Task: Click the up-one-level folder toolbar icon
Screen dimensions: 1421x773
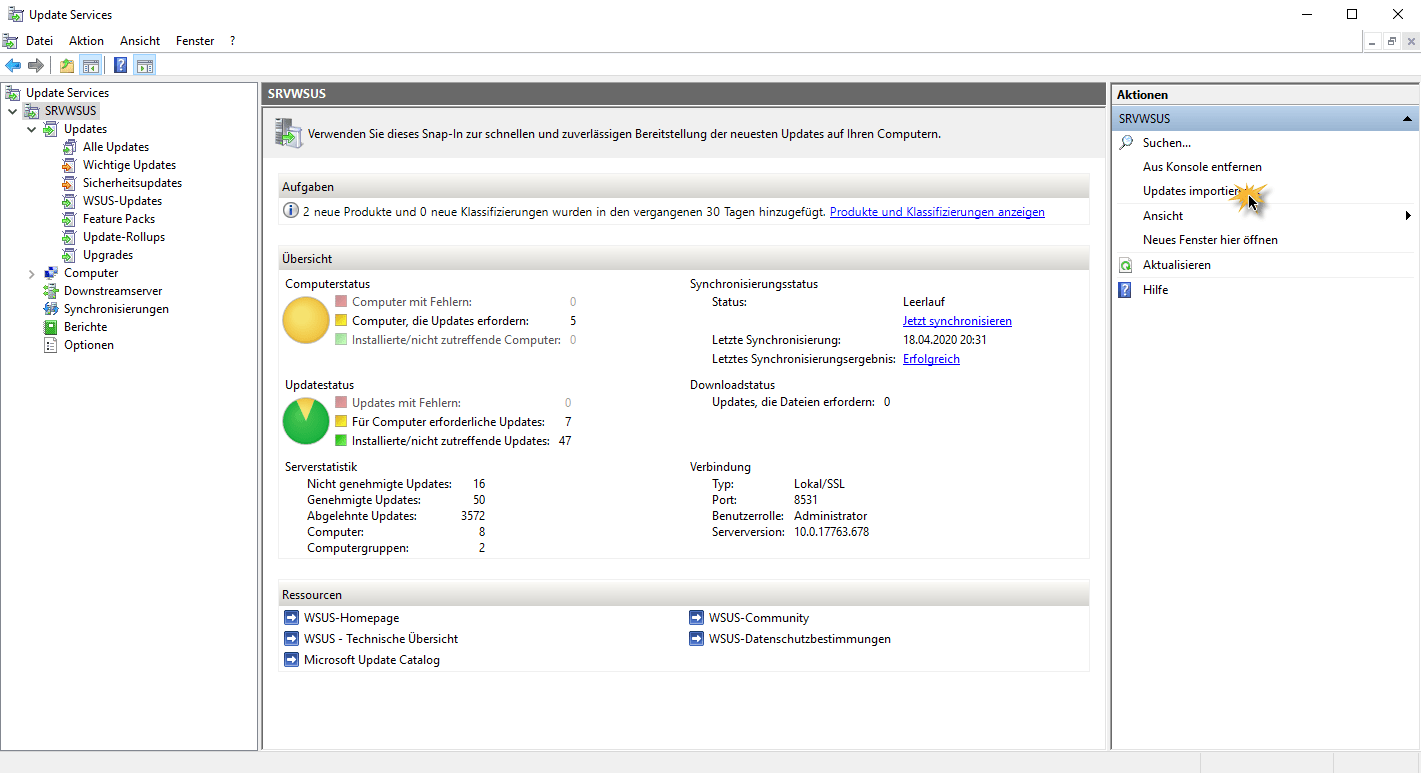Action: [66, 66]
